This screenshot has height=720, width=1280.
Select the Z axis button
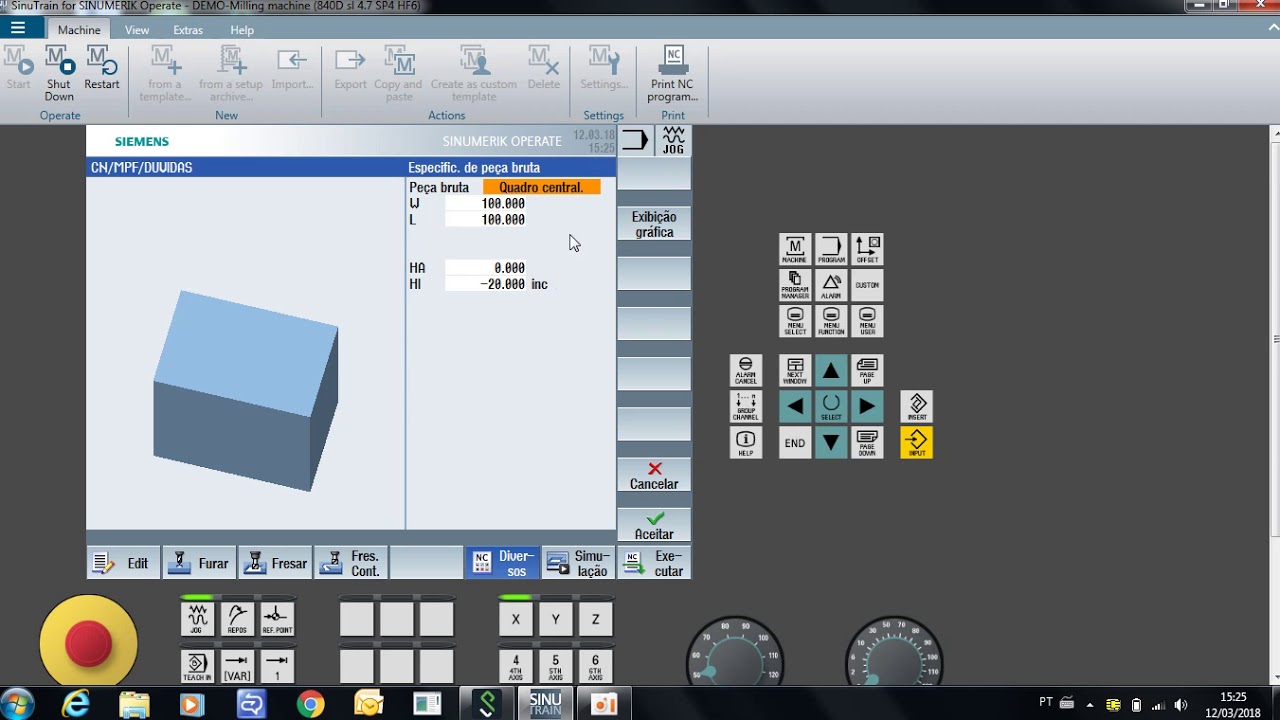(596, 619)
